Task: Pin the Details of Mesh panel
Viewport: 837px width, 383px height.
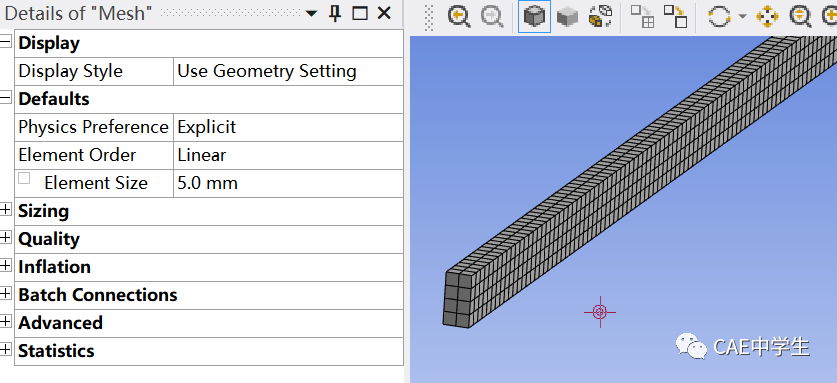Action: coord(335,13)
